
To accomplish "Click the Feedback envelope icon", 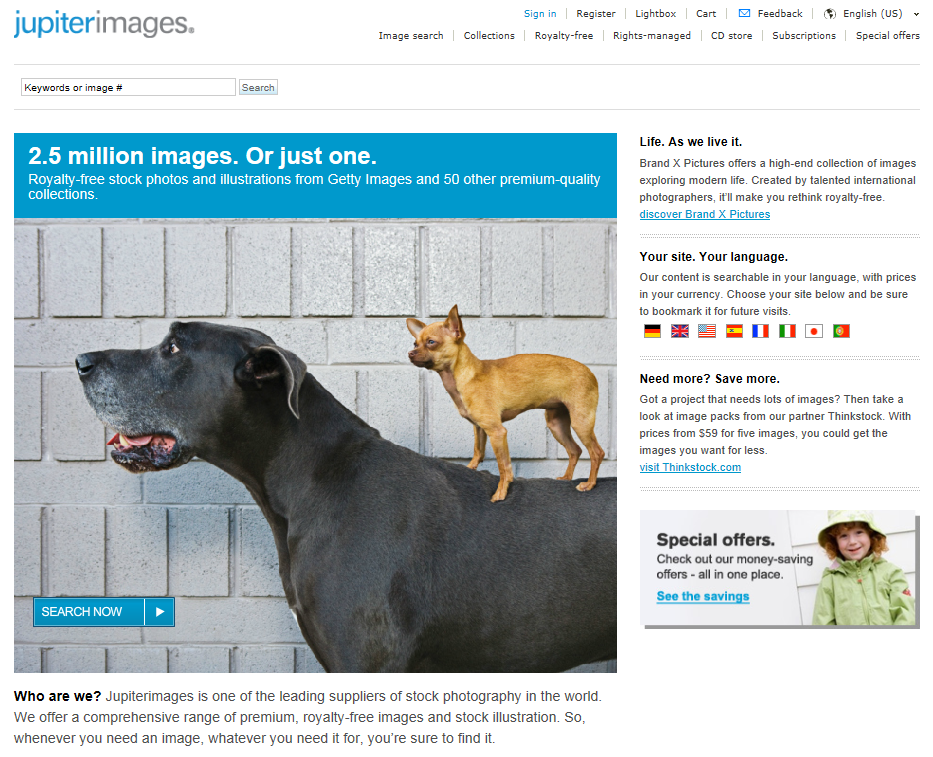I will 744,13.
